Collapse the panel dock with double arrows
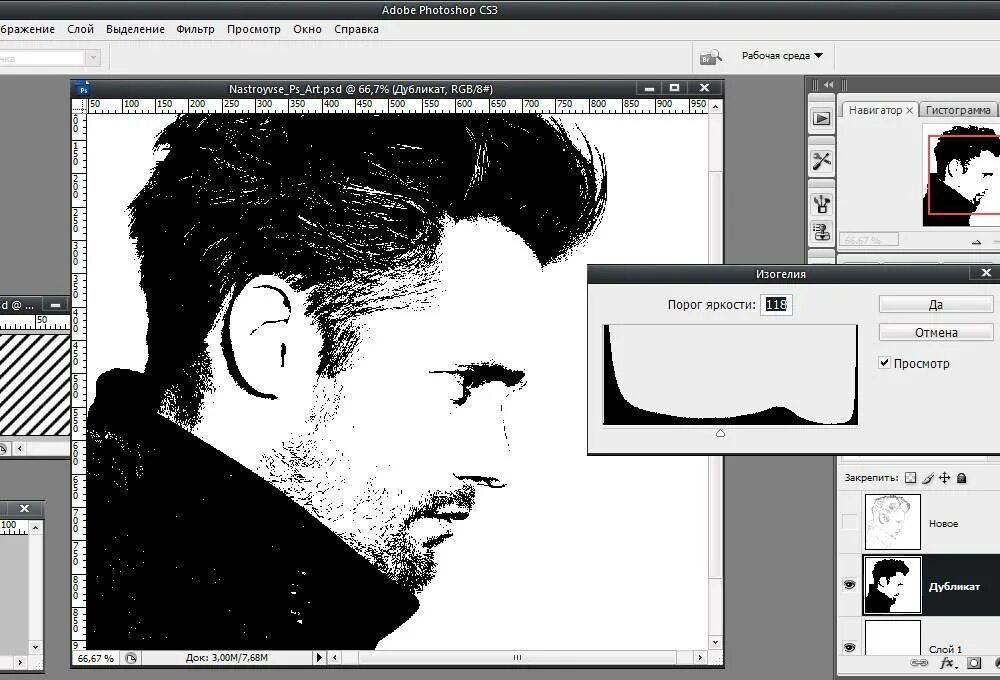The width and height of the screenshot is (1000, 680). click(827, 85)
